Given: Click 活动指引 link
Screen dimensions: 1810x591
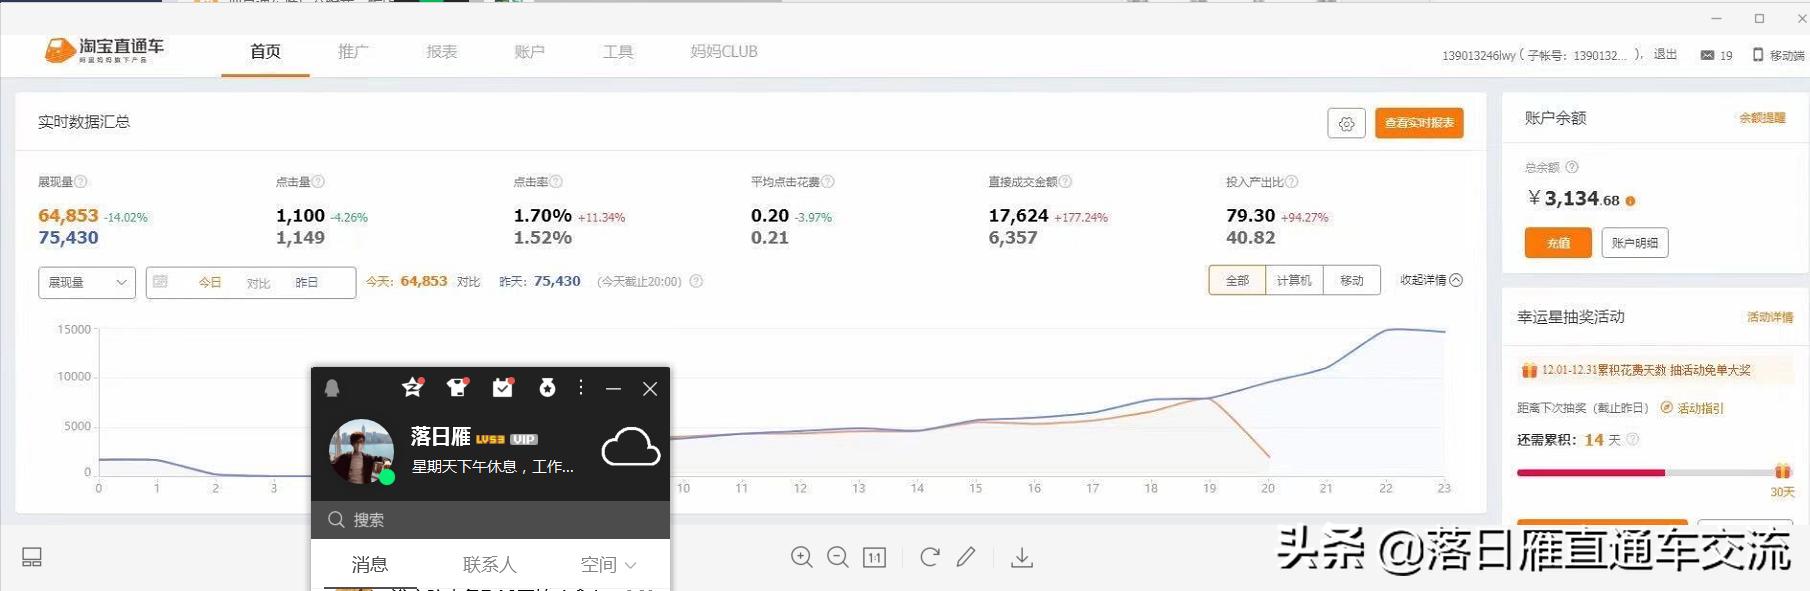Looking at the screenshot, I should 1692,408.
